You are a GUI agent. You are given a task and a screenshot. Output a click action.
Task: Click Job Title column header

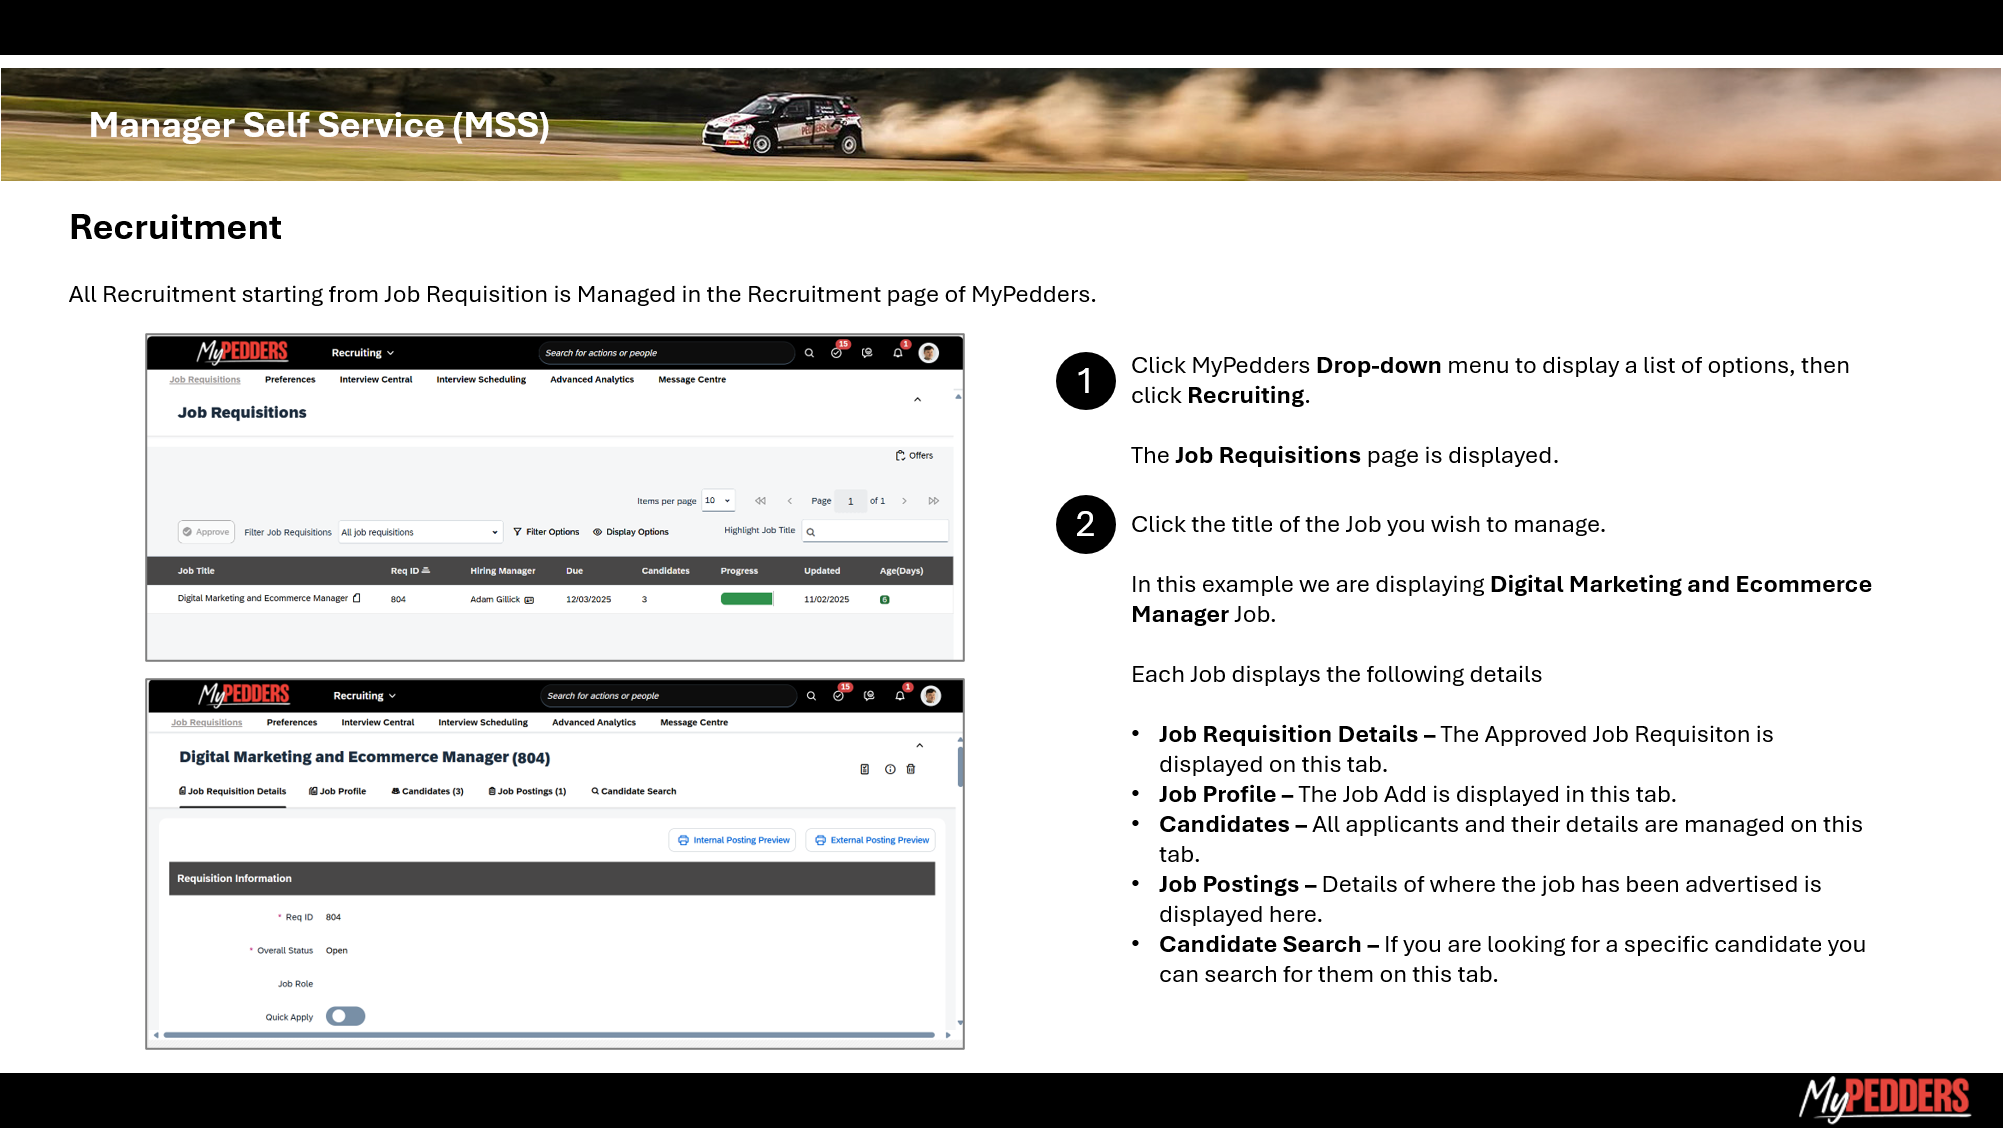pos(196,571)
